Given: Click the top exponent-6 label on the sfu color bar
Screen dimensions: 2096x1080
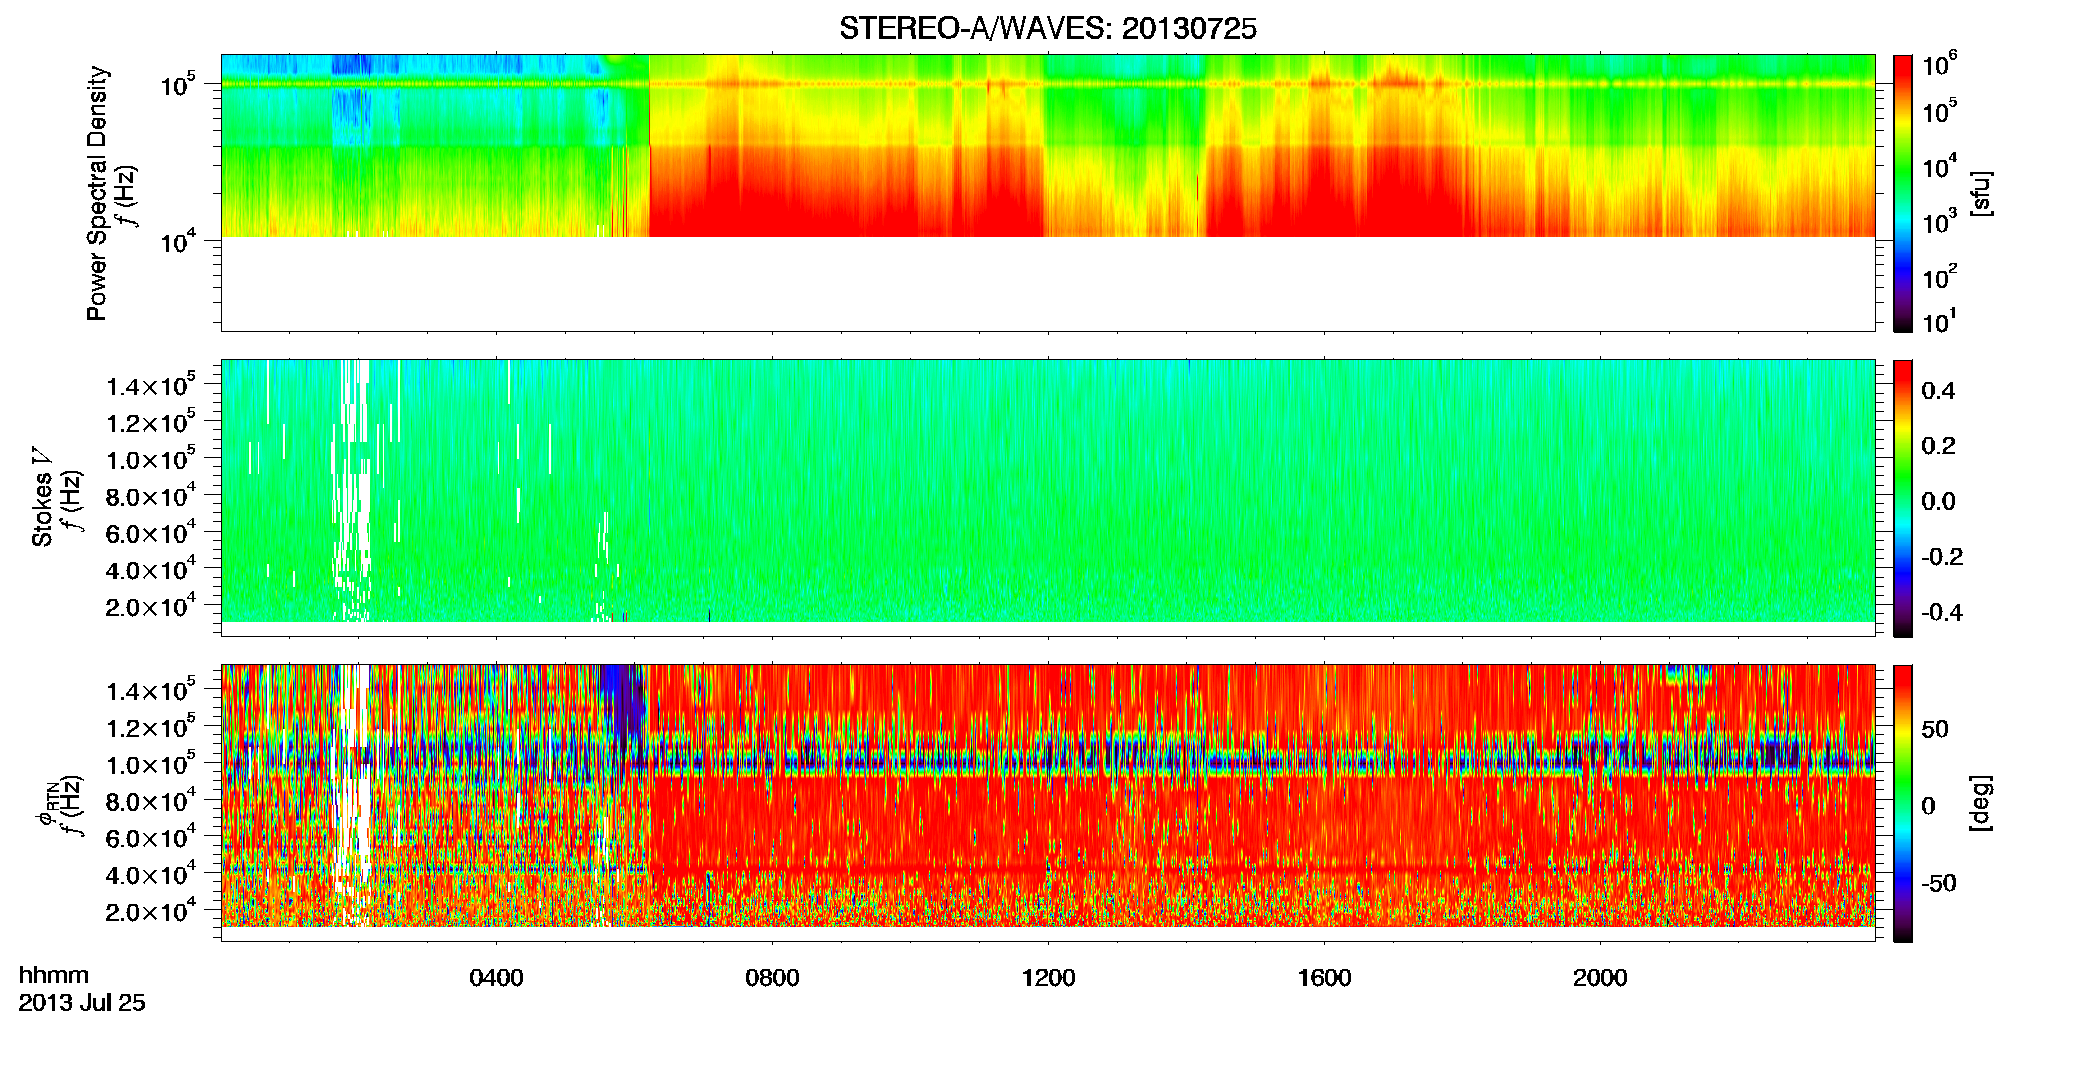Looking at the screenshot, I should tap(1939, 65).
